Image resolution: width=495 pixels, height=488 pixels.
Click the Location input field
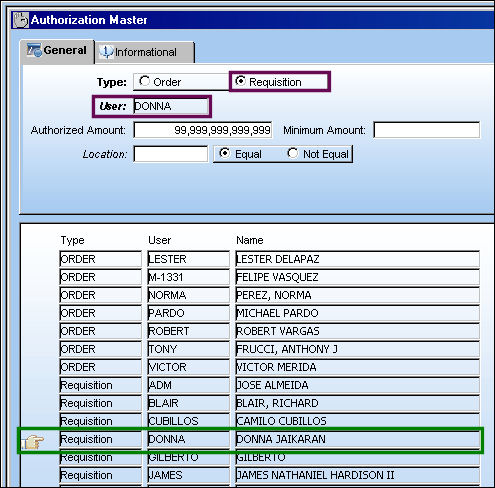click(x=171, y=154)
